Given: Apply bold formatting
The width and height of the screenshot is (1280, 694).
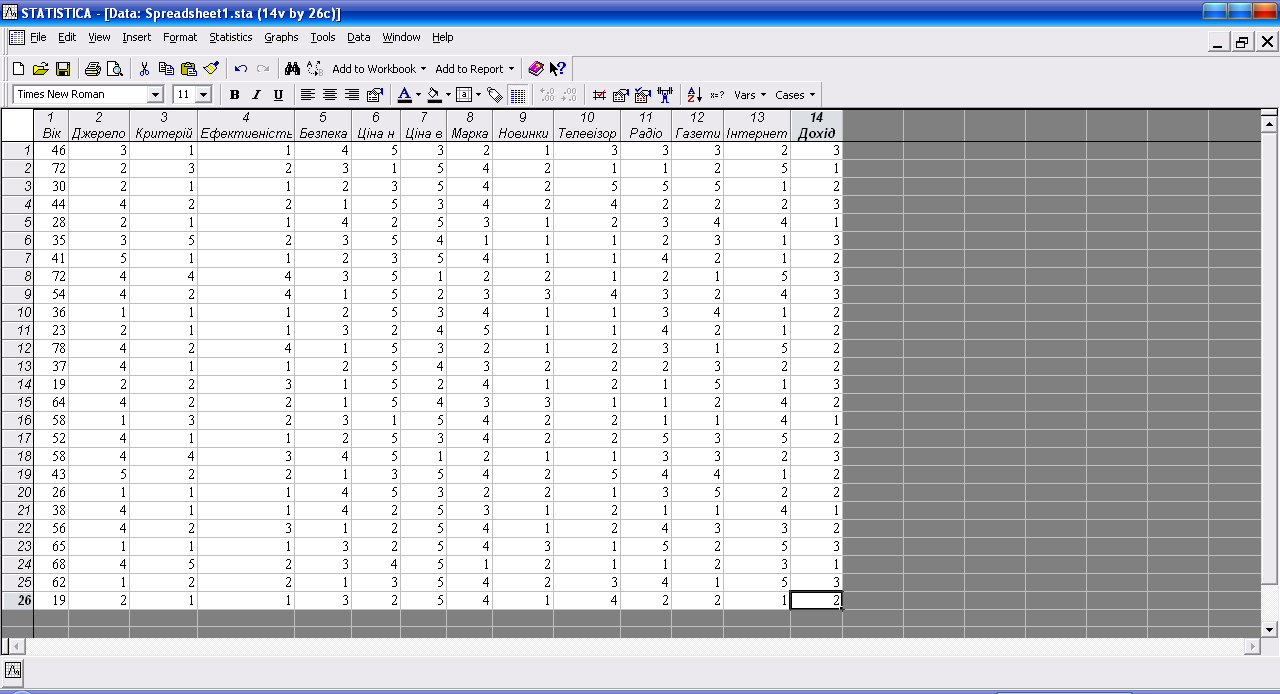Looking at the screenshot, I should (234, 95).
